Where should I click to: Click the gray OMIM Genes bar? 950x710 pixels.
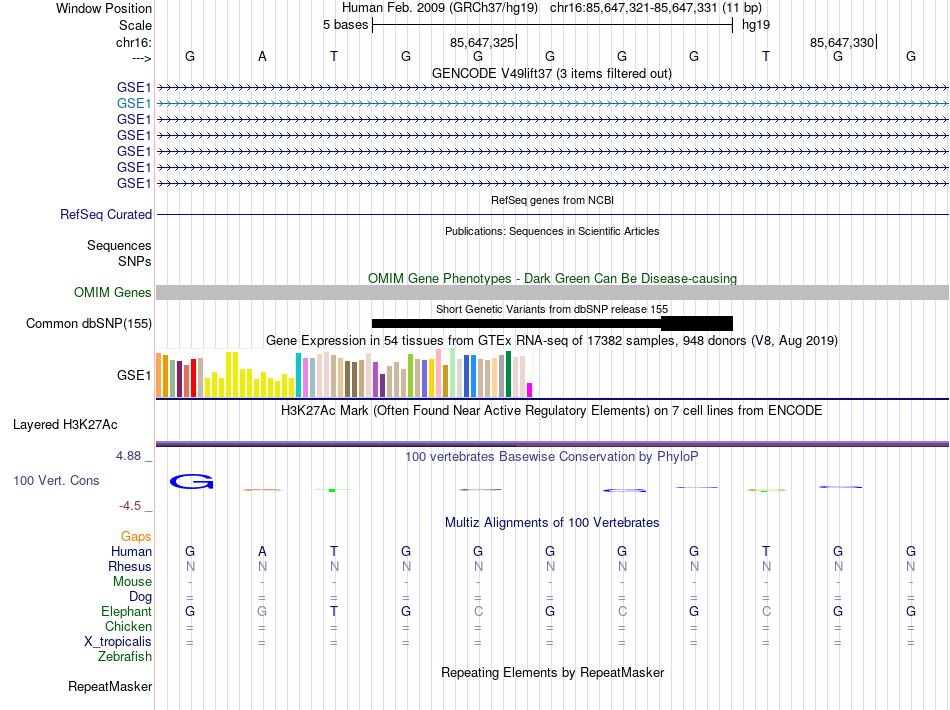[552, 293]
